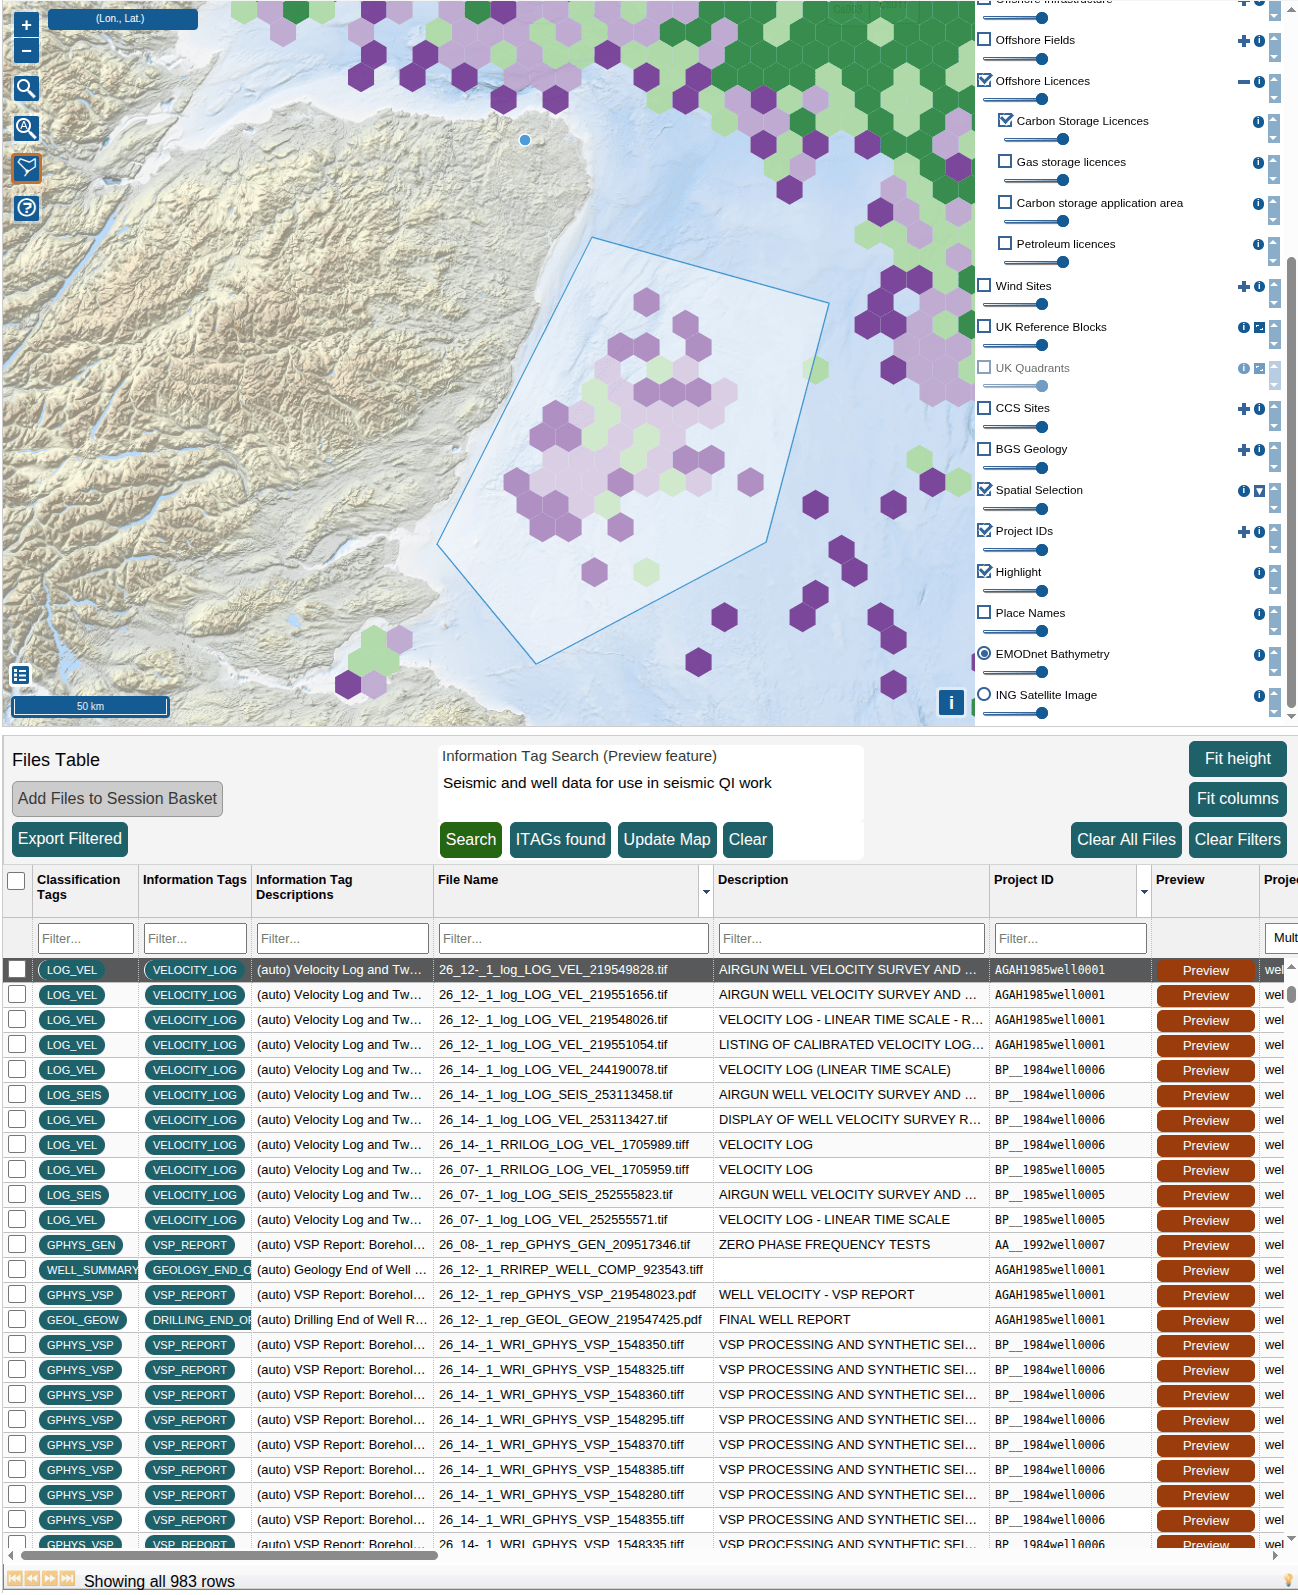Expand the BGS Geology sublayers
The height and width of the screenshot is (1595, 1298).
(1244, 450)
